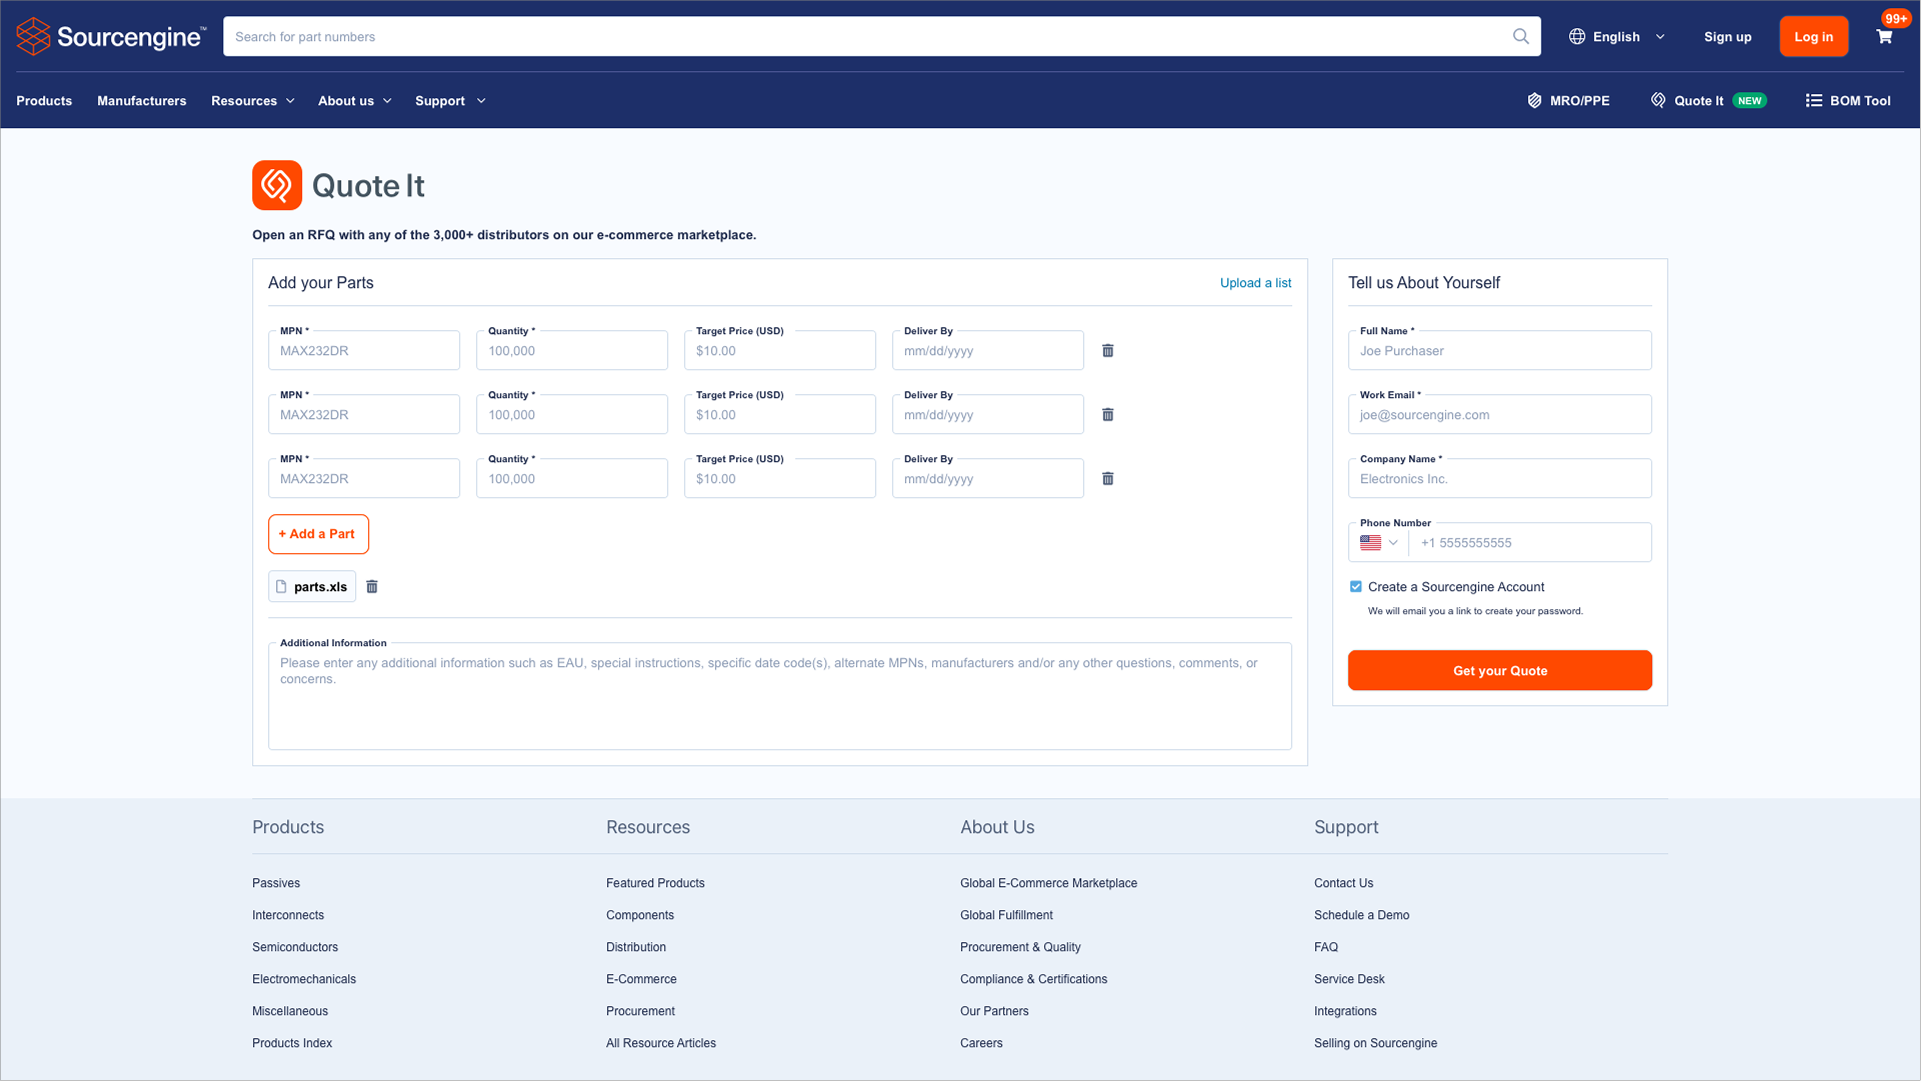Open the Support menu
This screenshot has width=1921, height=1081.
click(x=449, y=100)
